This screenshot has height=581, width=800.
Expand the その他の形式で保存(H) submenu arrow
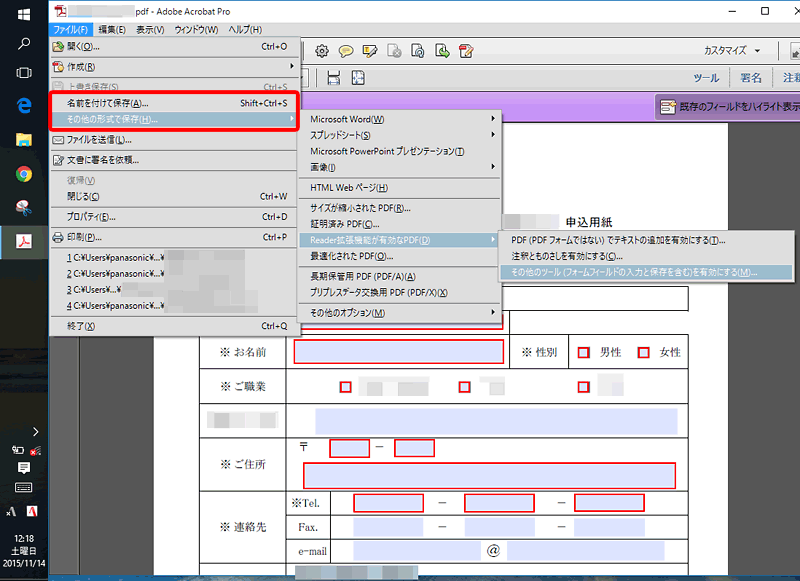pyautogui.click(x=292, y=119)
